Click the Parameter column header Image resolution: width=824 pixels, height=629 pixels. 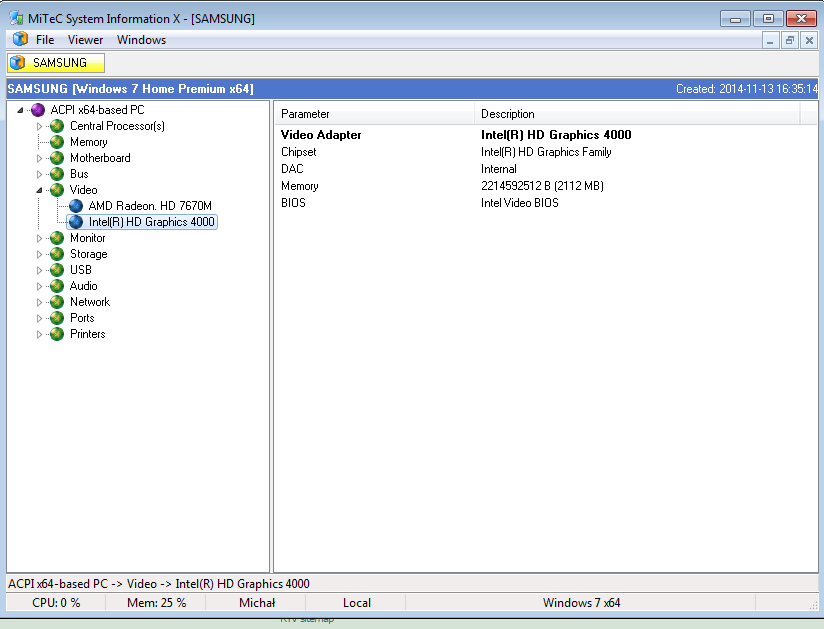(374, 114)
